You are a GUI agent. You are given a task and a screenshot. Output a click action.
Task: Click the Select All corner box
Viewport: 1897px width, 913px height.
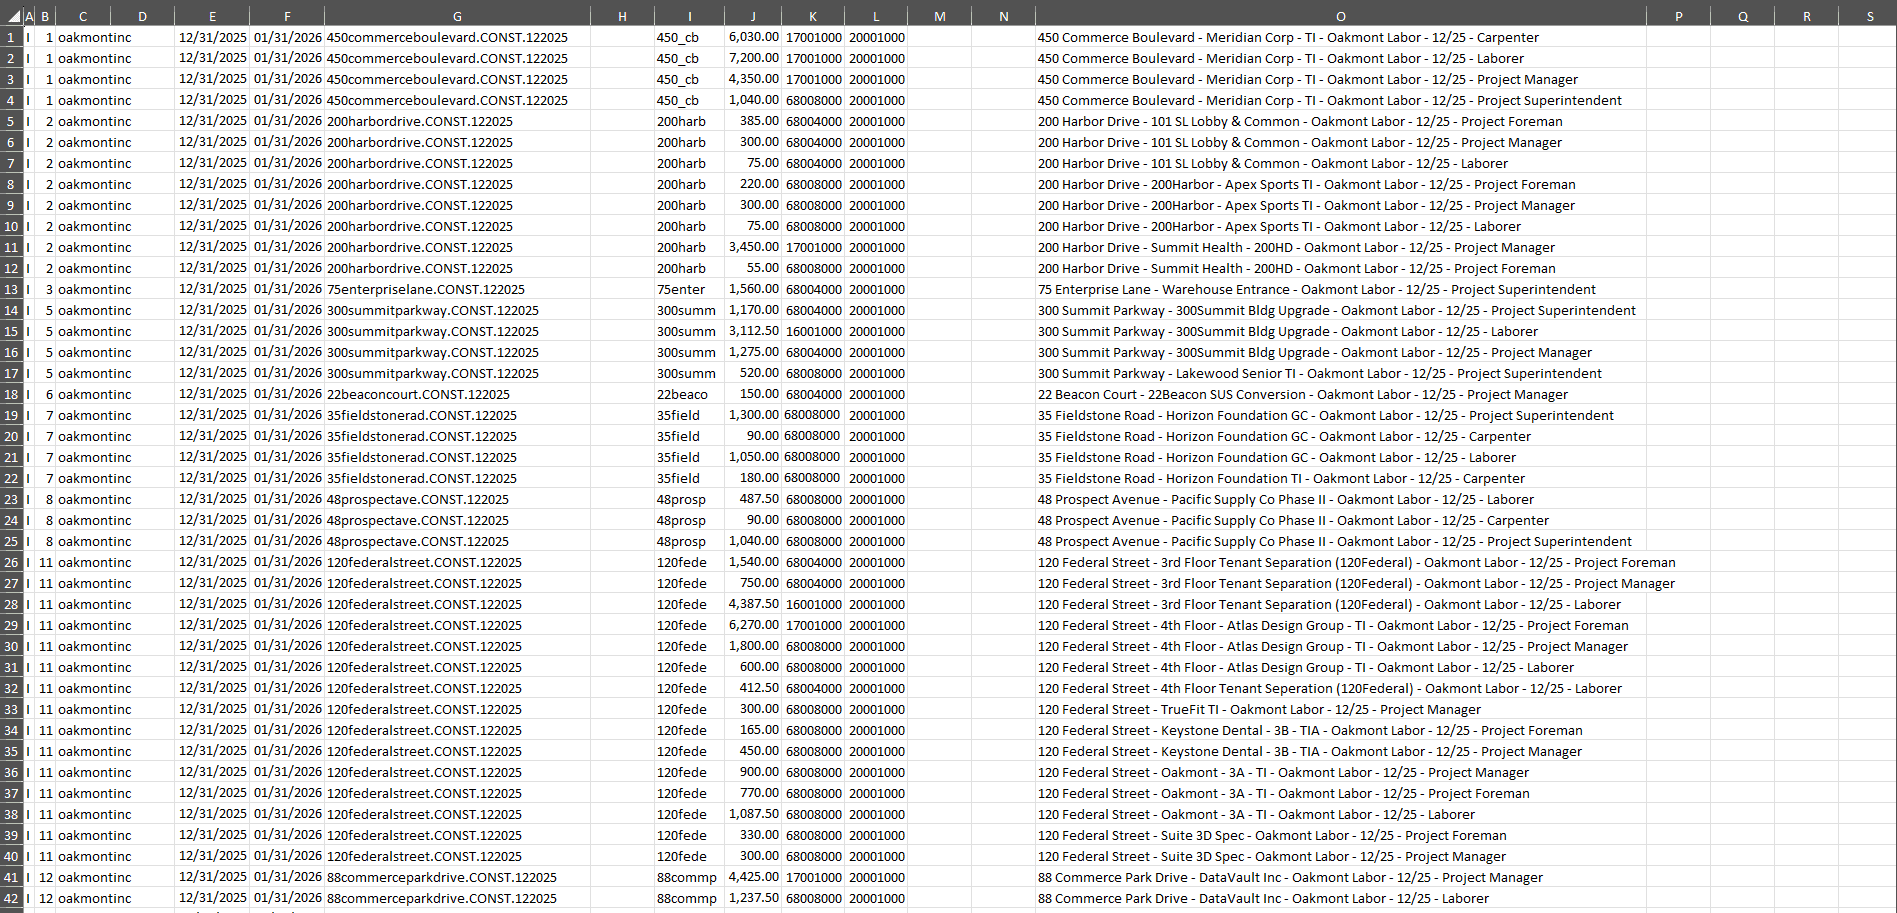coord(11,16)
